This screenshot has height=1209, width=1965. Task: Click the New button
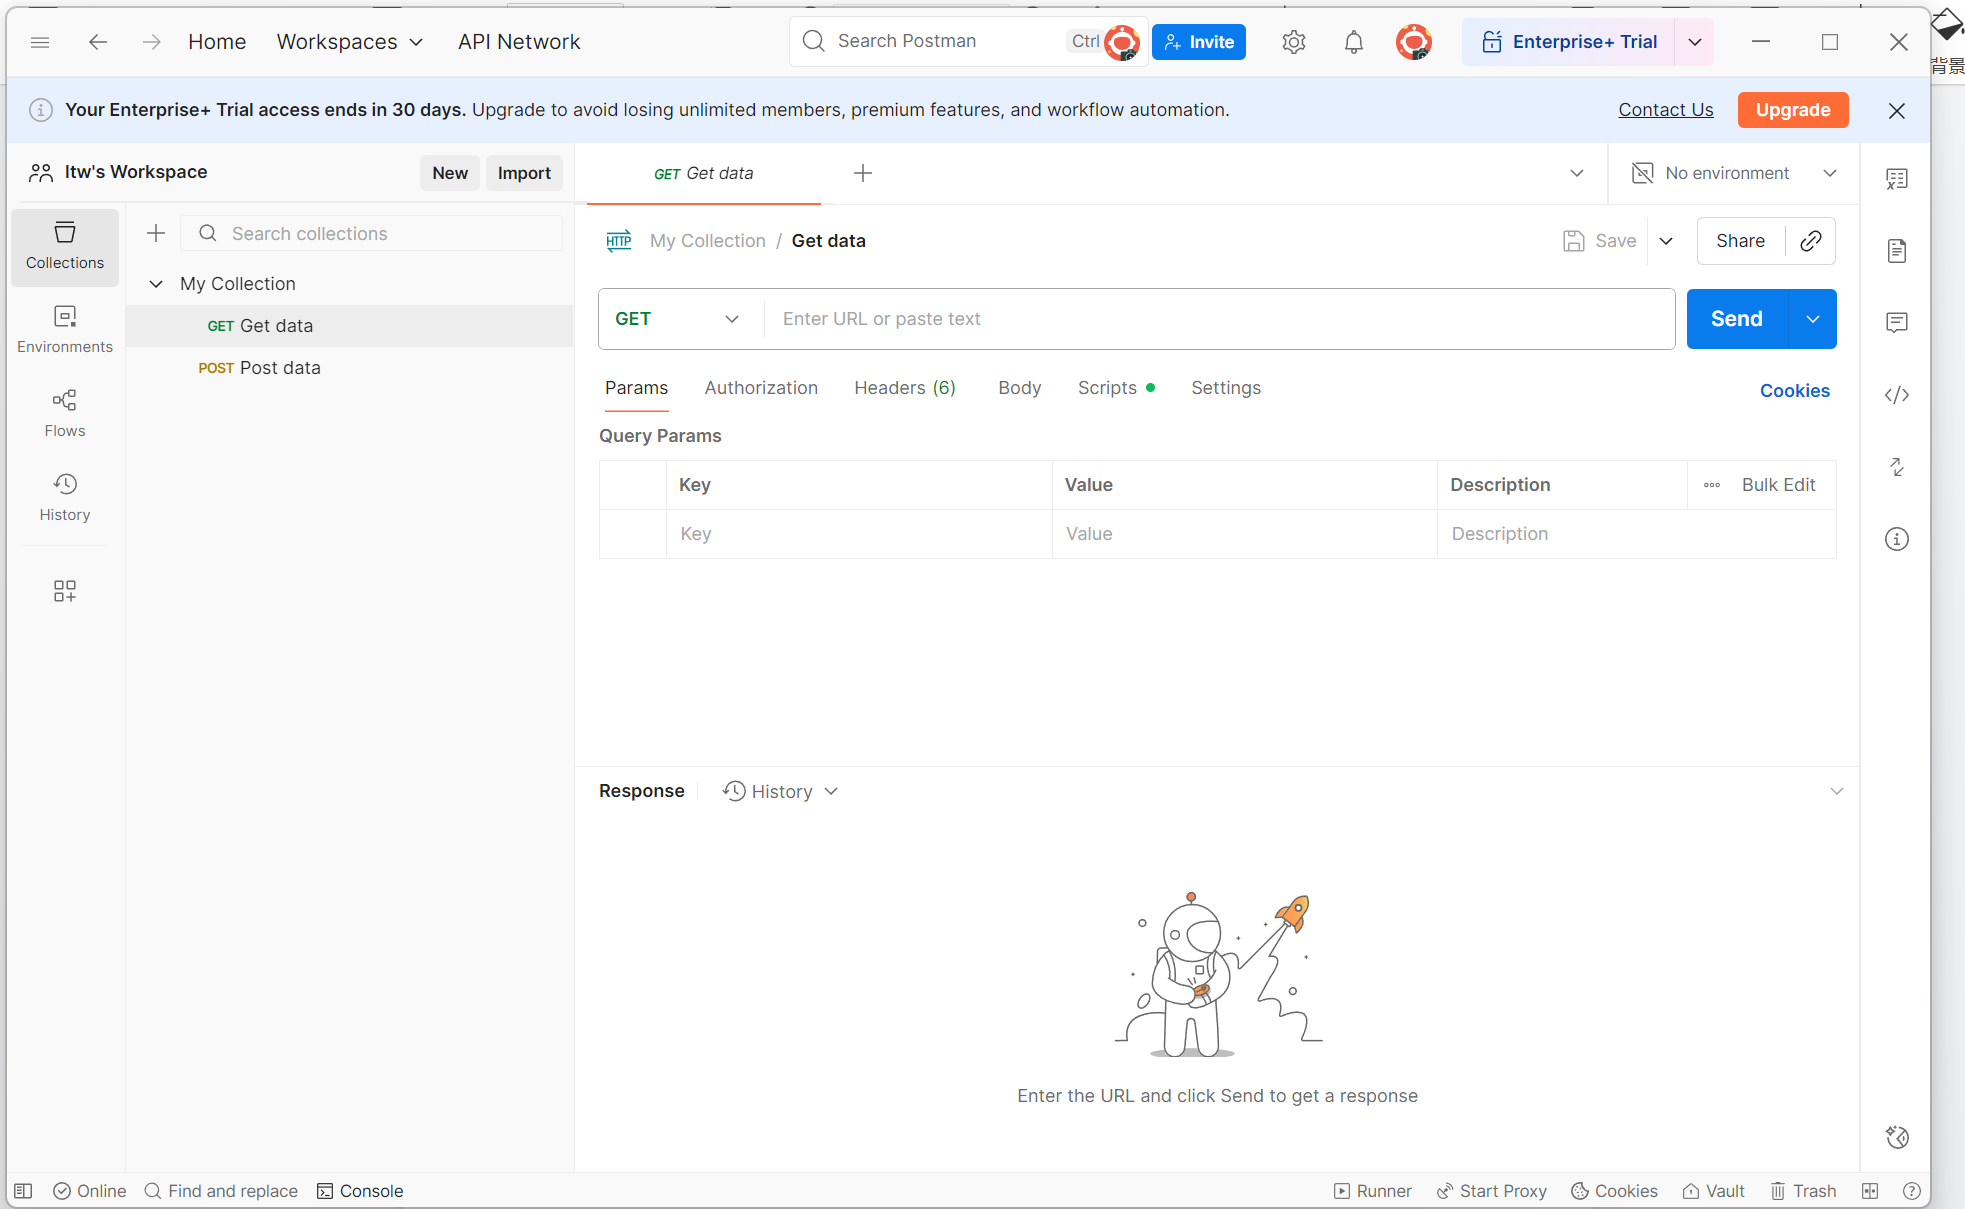[x=450, y=173]
